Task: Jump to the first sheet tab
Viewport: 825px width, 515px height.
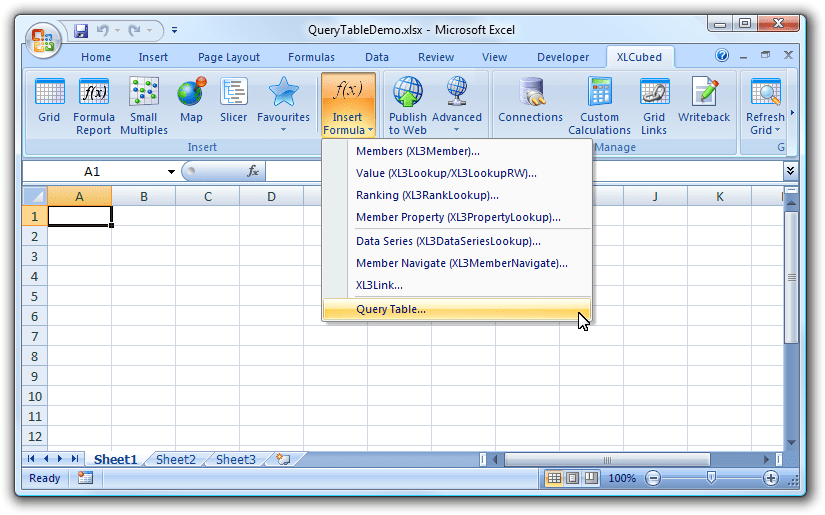Action: click(x=31, y=459)
